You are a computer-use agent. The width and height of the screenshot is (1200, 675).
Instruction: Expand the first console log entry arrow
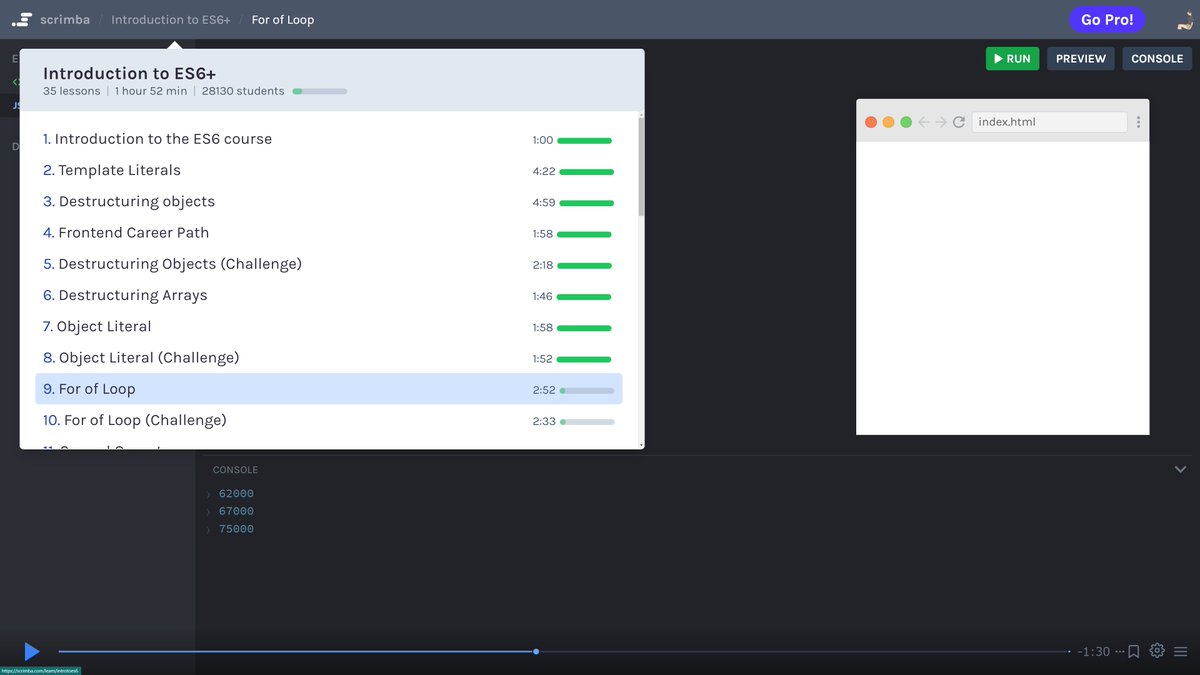pos(210,493)
